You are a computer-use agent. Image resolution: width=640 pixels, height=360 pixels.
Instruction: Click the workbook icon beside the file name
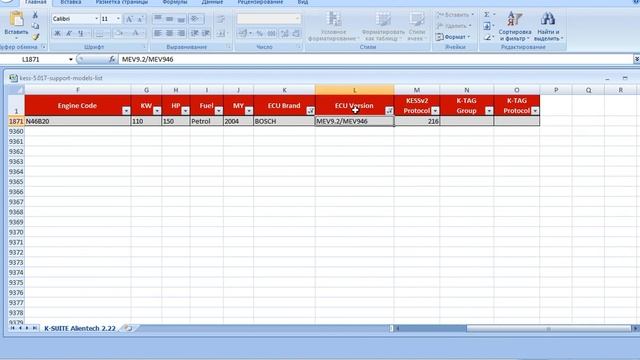click(x=13, y=78)
